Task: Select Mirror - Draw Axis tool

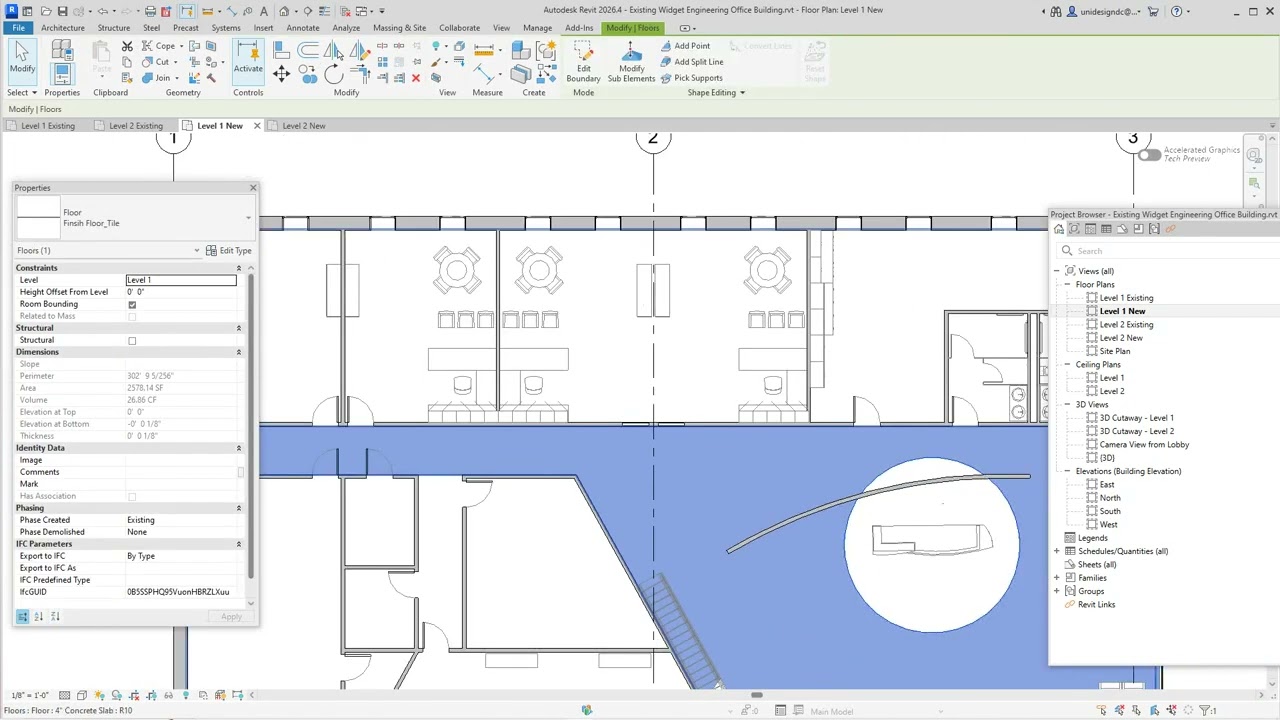Action: click(x=359, y=51)
